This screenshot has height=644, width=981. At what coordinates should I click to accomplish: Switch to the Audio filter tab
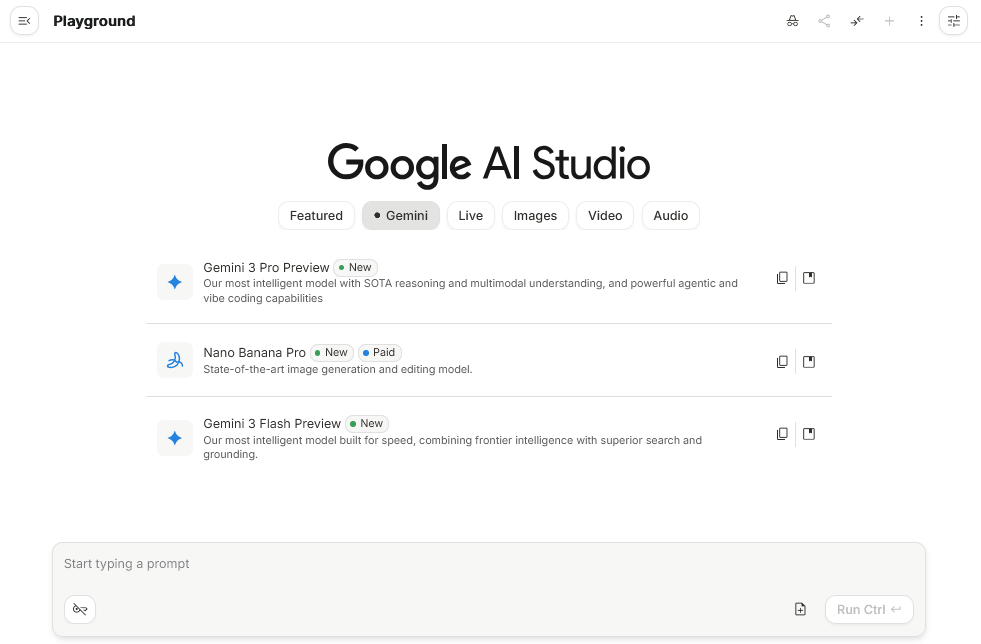pyautogui.click(x=670, y=215)
